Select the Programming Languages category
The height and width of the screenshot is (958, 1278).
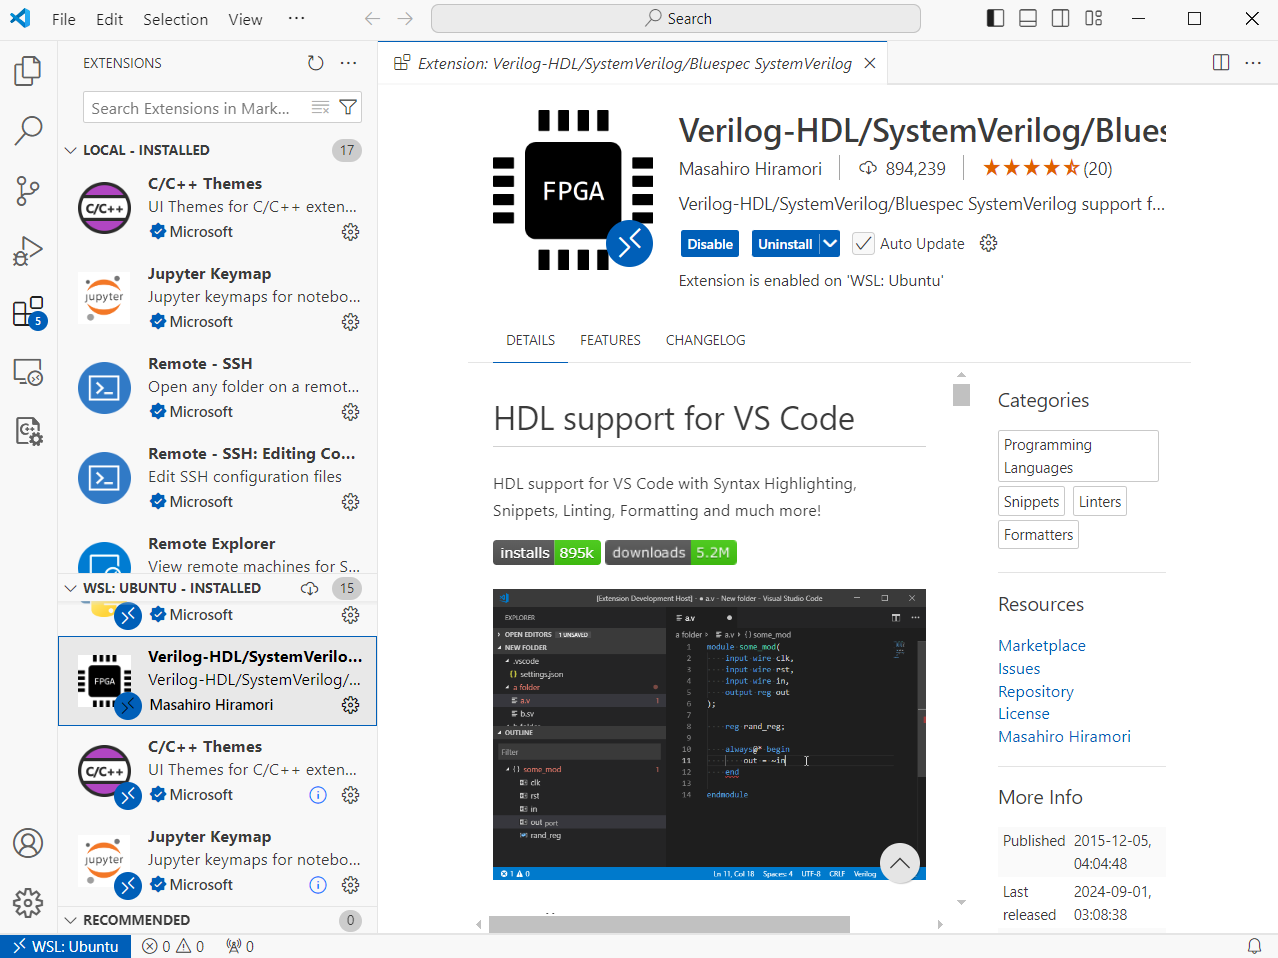(x=1078, y=456)
